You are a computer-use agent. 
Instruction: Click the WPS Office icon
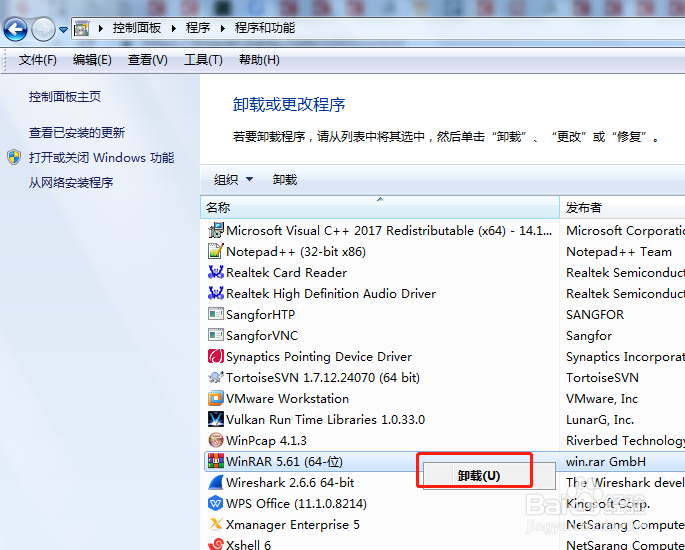pyautogui.click(x=215, y=503)
